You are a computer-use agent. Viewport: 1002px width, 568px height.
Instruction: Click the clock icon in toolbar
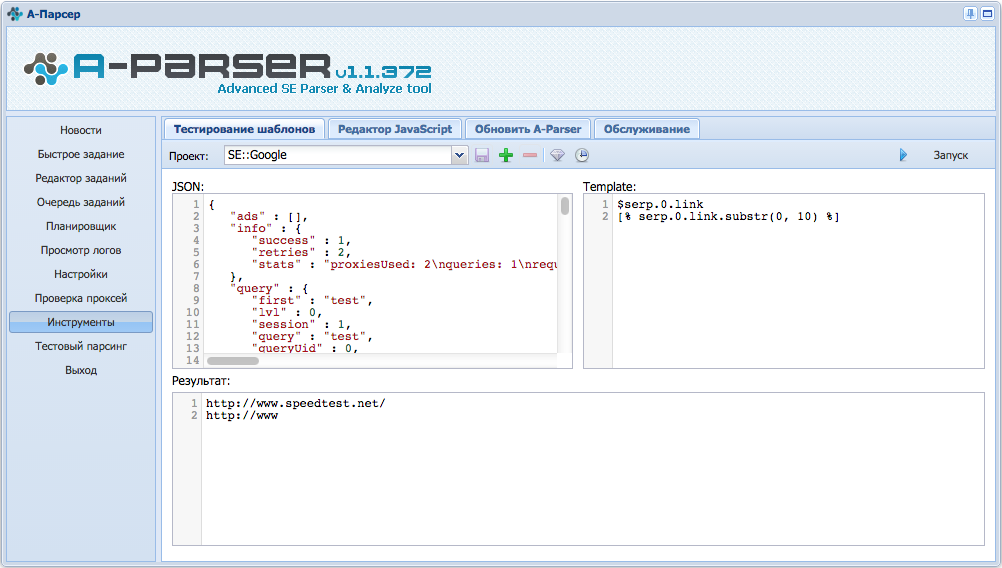[582, 155]
